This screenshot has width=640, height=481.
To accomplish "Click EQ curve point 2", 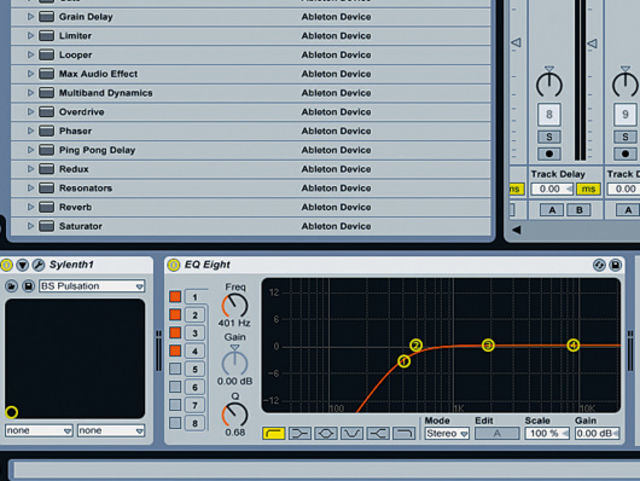I will (416, 345).
